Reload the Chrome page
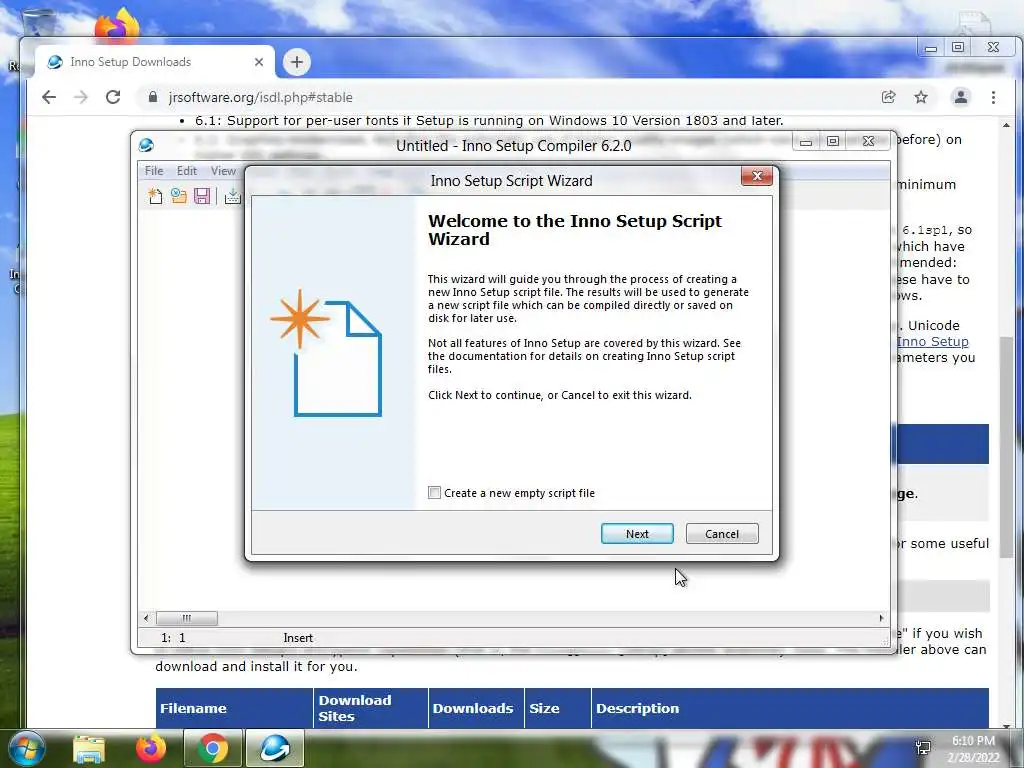Screen dimensions: 1024x768 click(x=113, y=97)
